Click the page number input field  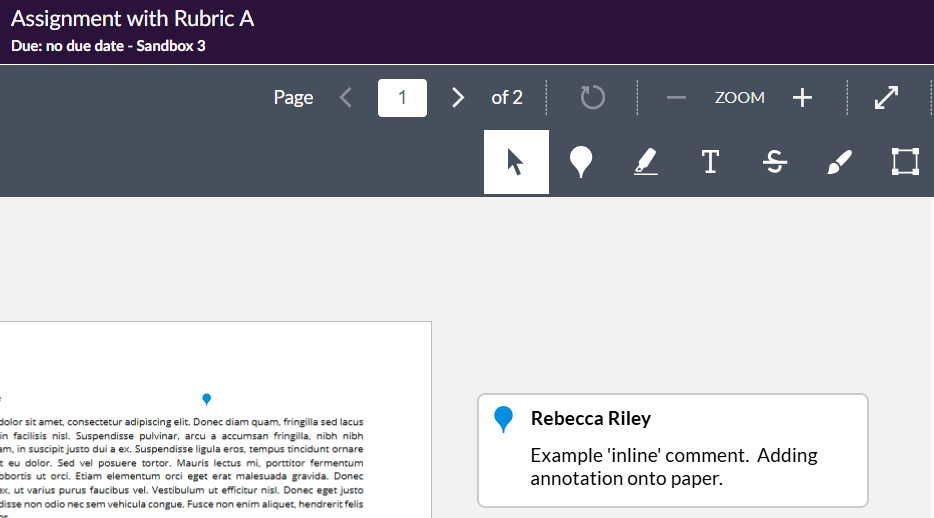402,97
